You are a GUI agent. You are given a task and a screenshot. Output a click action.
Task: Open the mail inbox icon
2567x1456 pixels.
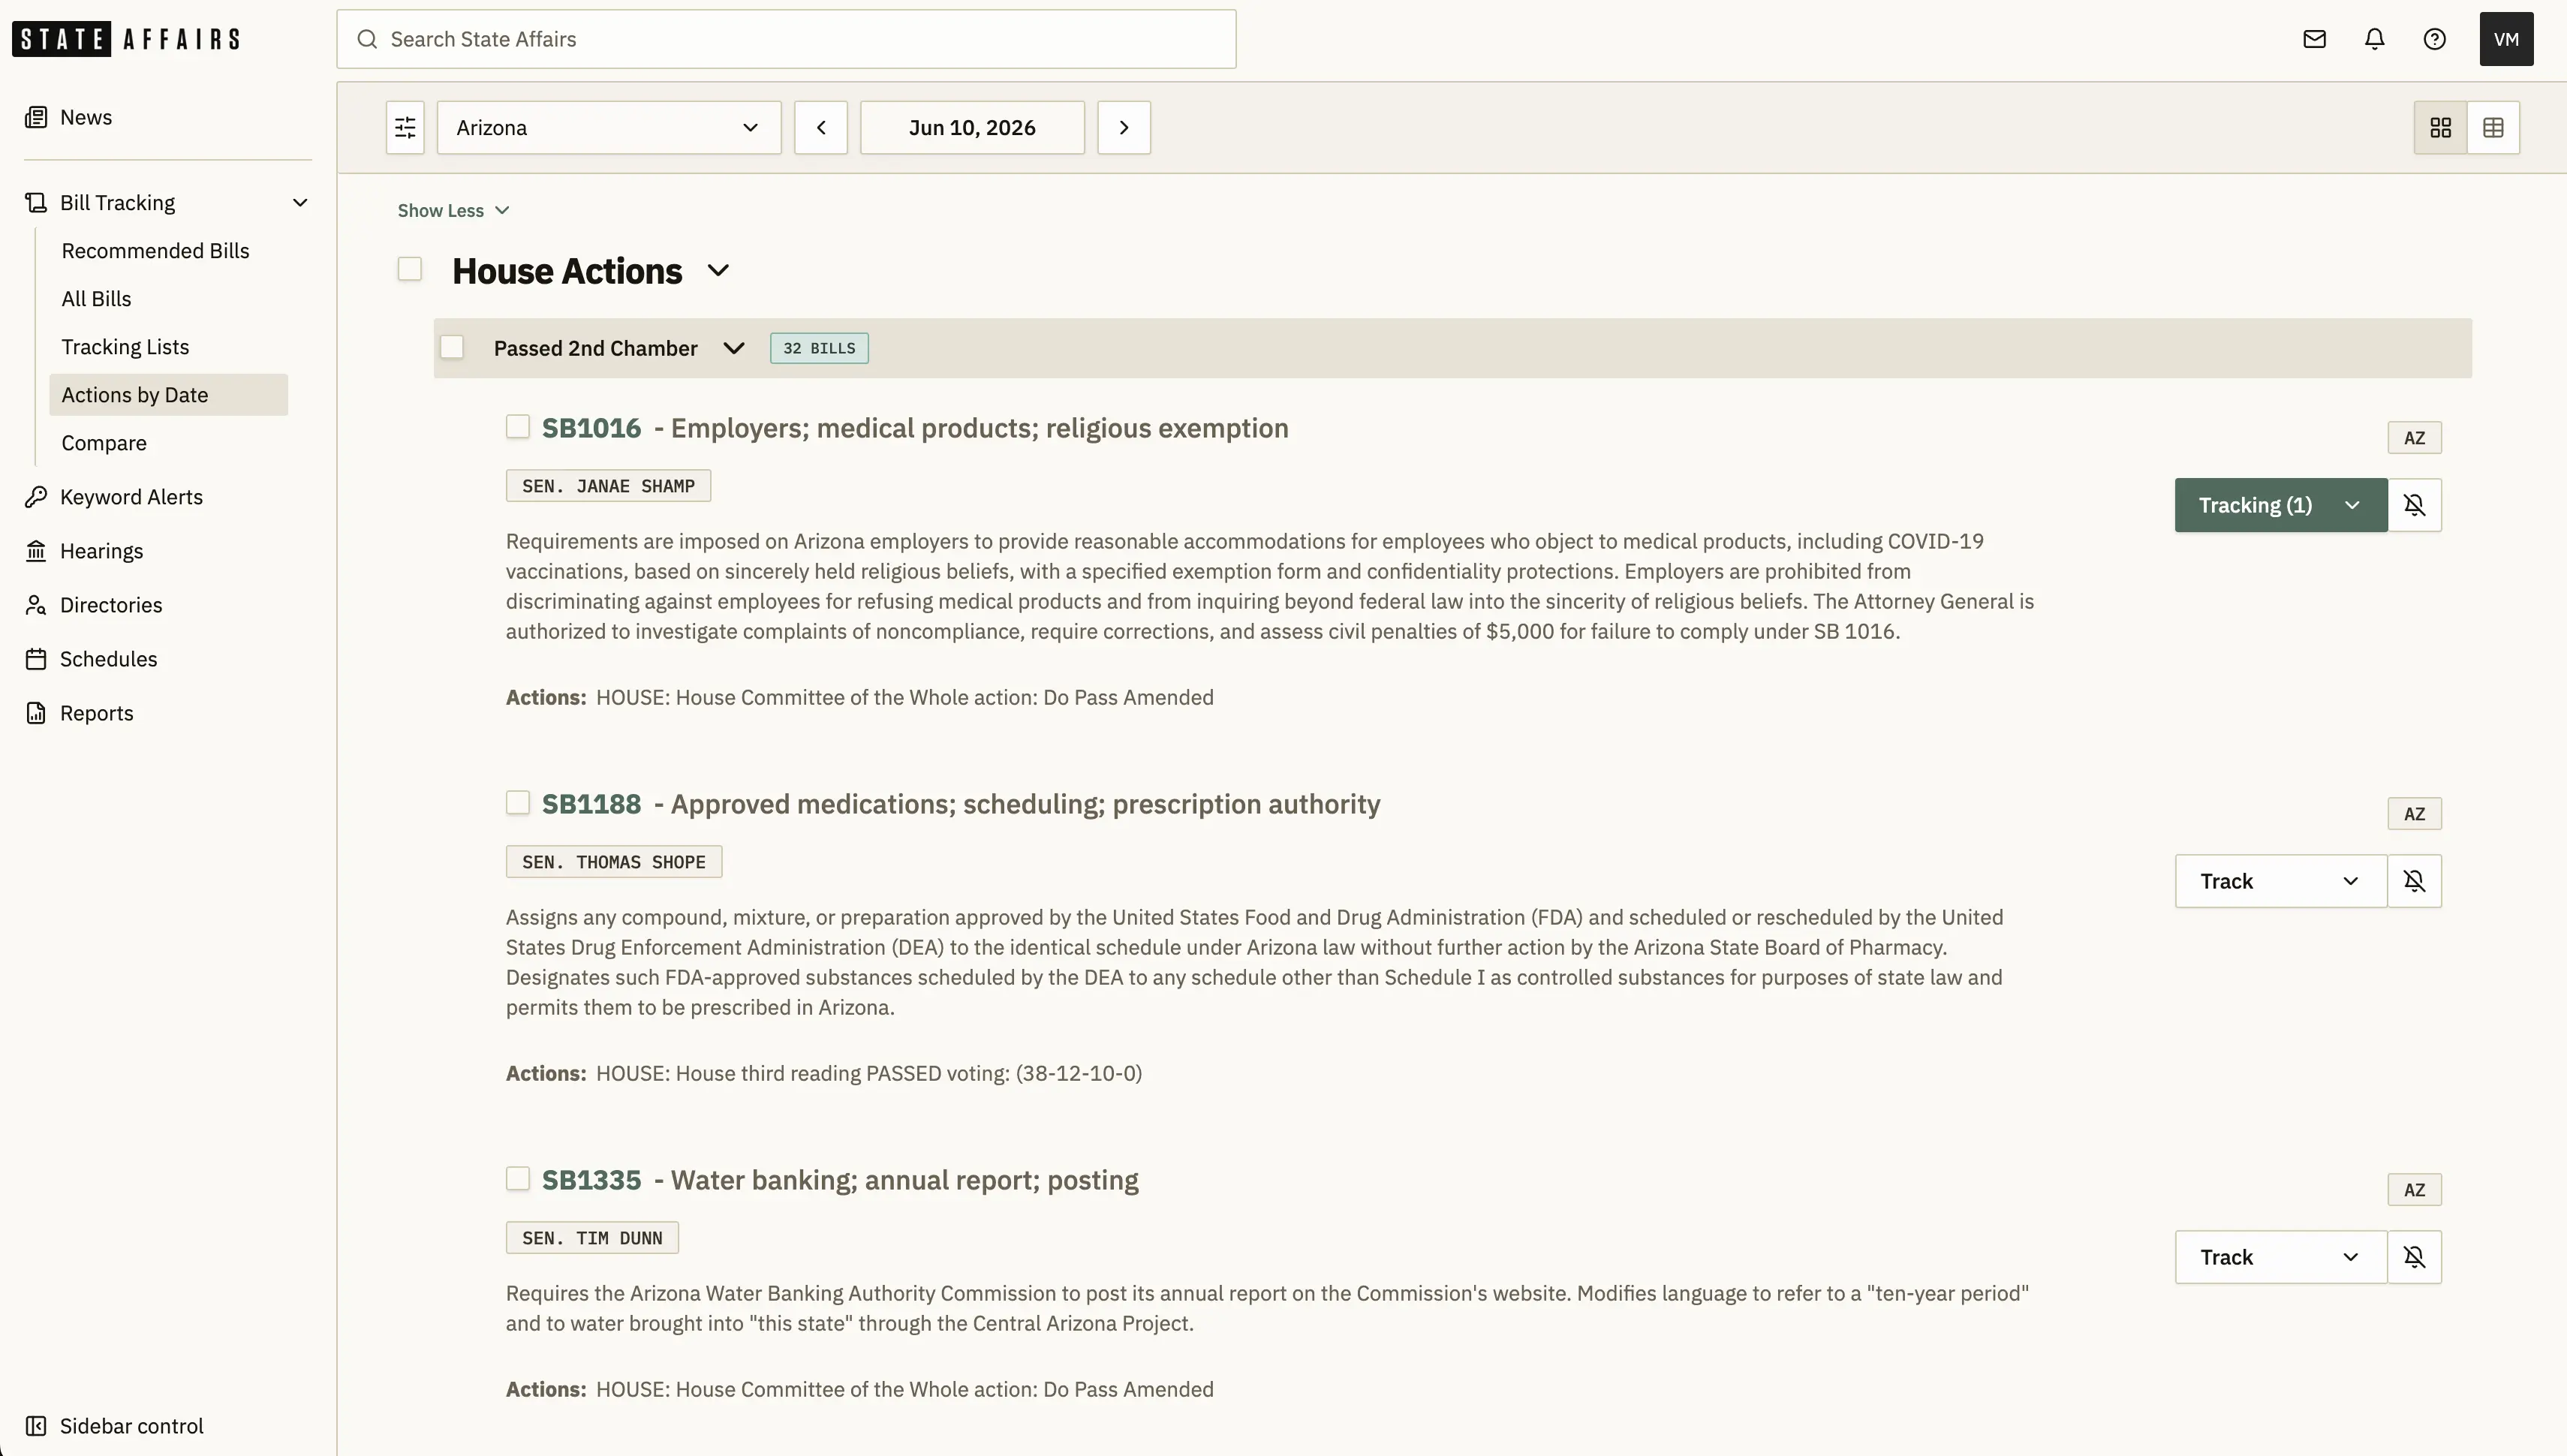2314,39
